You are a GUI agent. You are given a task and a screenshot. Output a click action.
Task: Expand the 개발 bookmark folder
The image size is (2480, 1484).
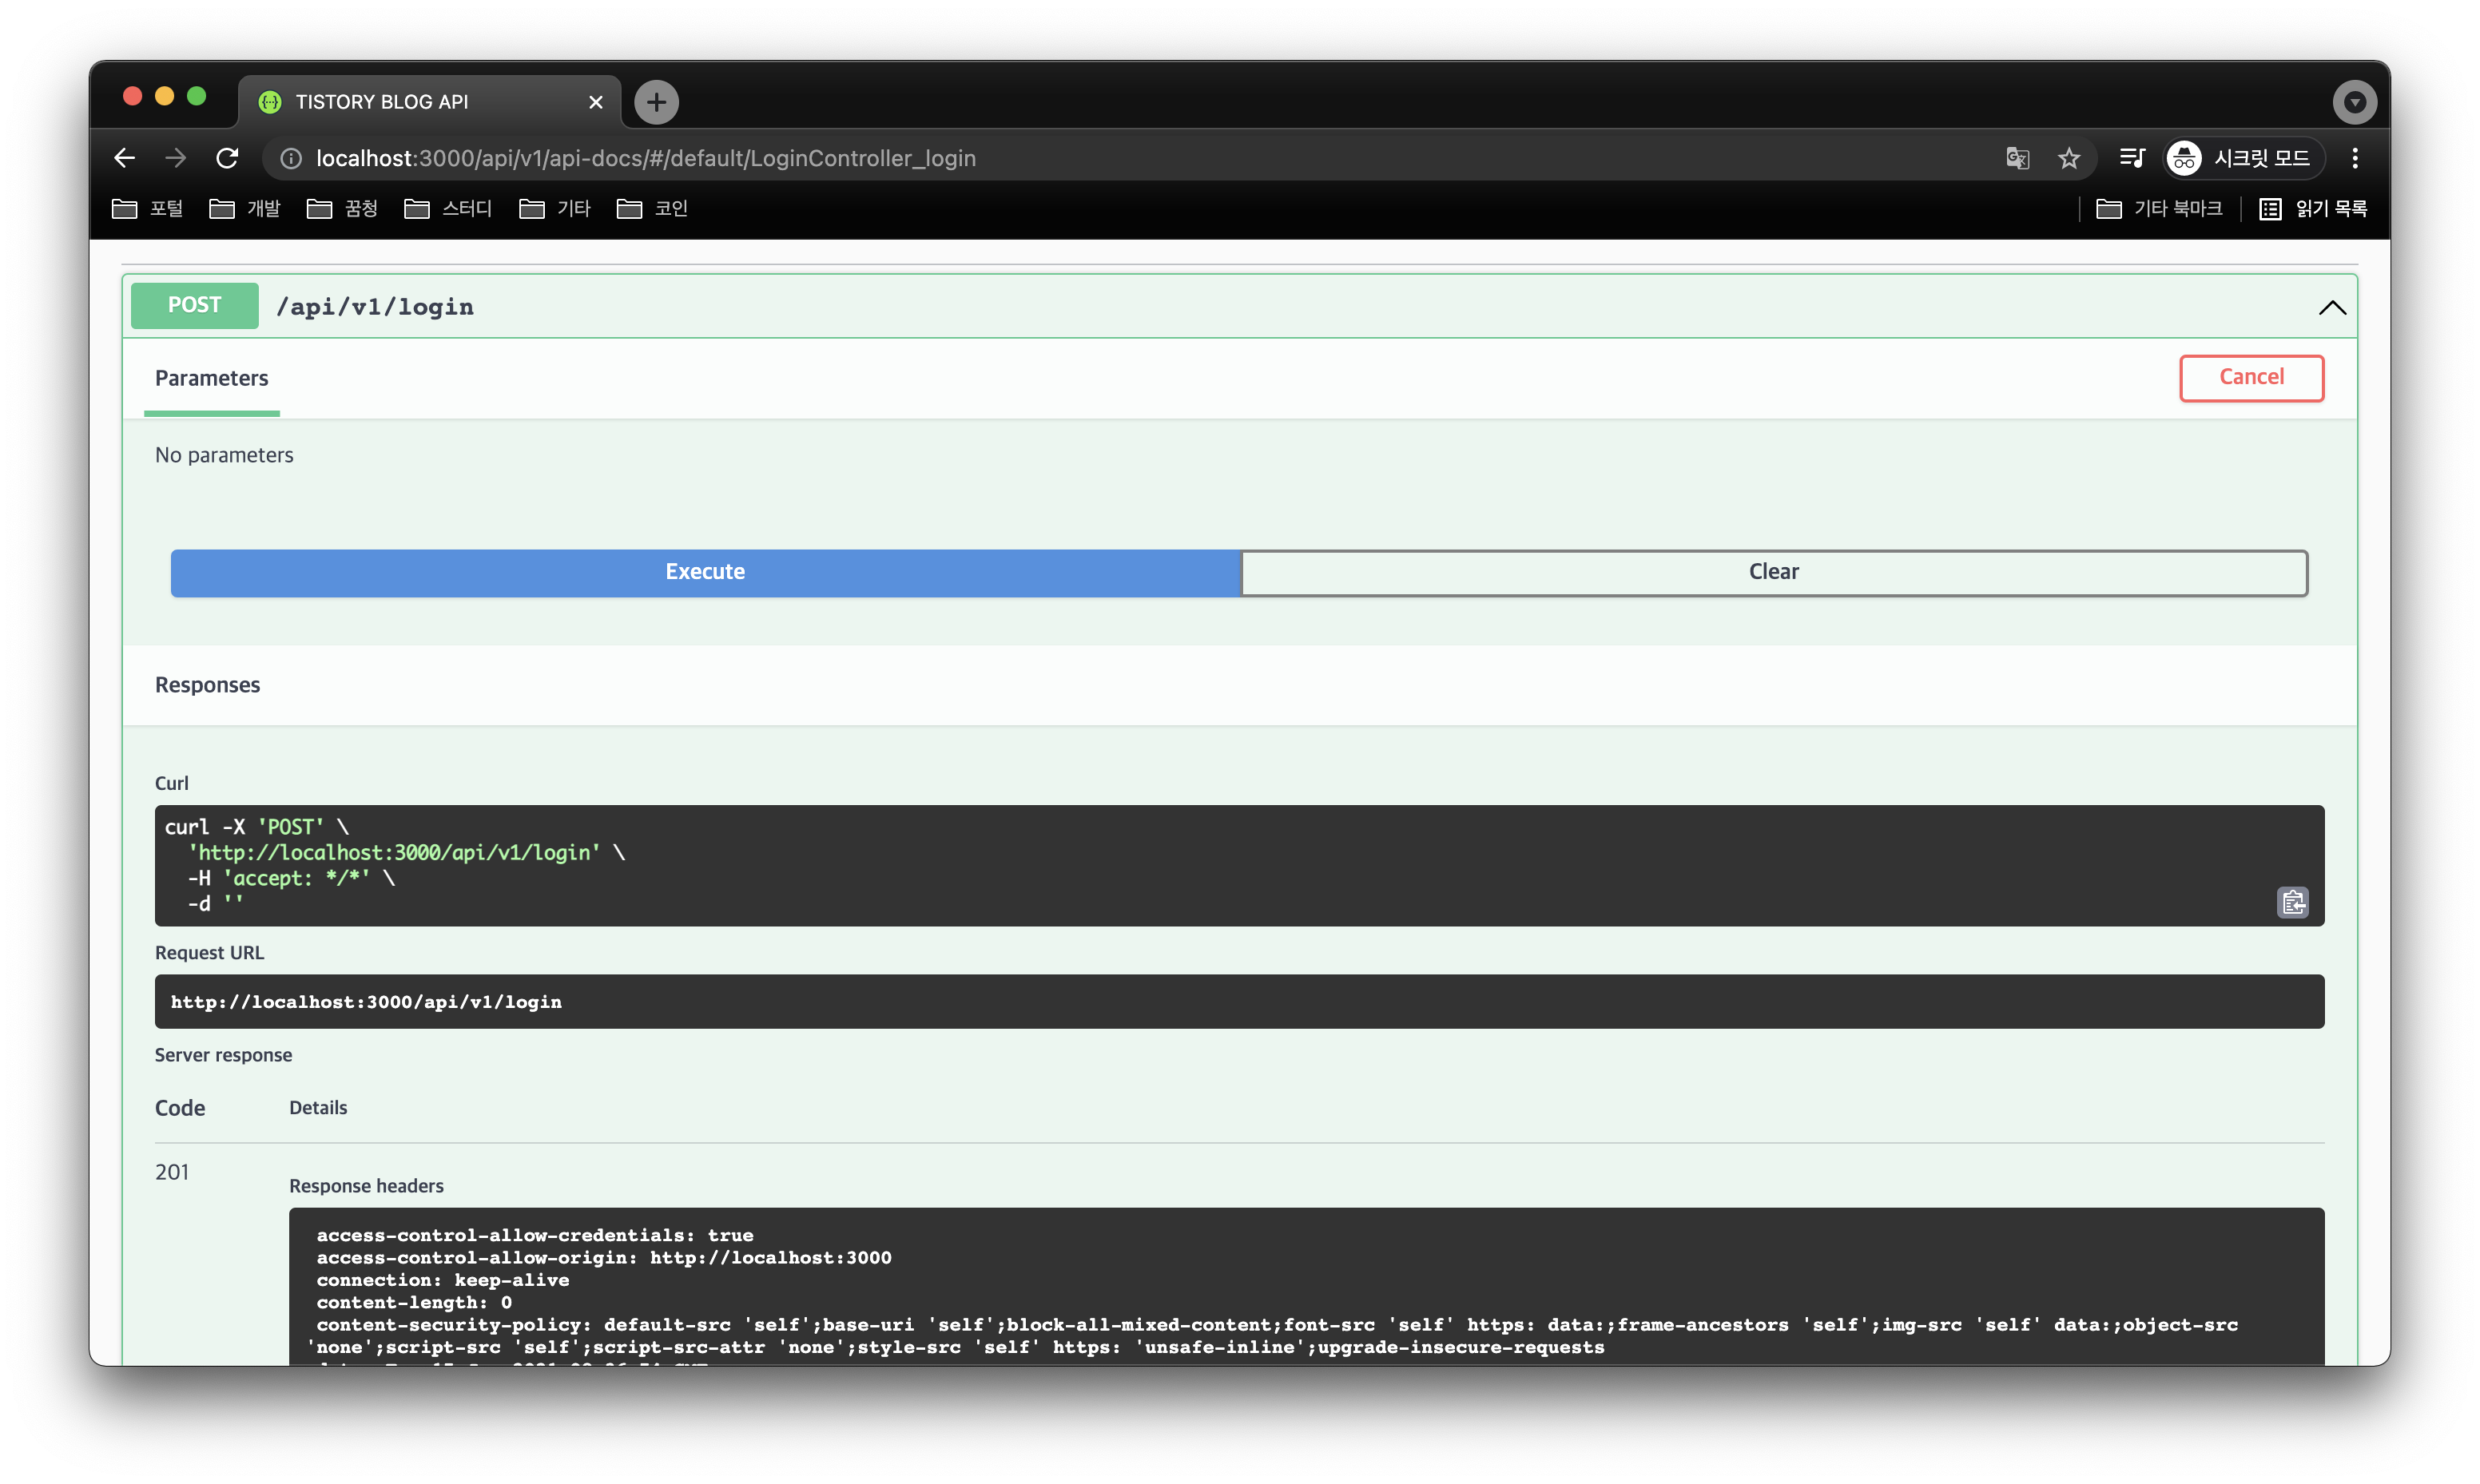[245, 208]
